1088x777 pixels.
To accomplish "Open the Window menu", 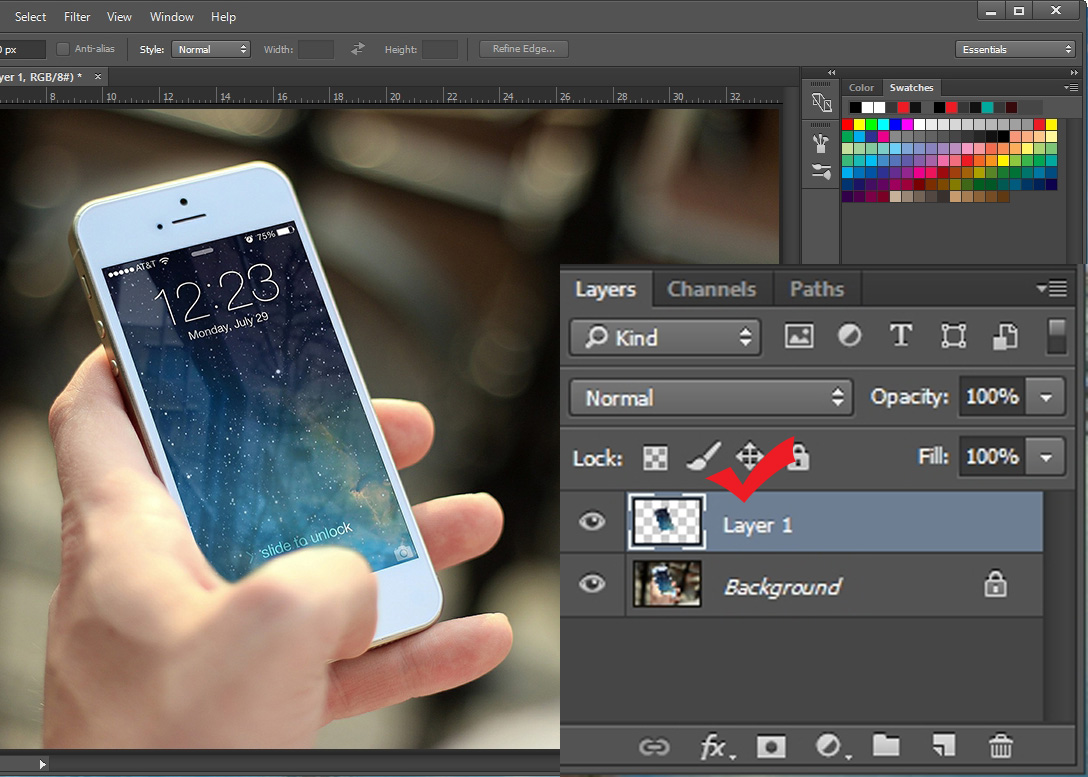I will (171, 16).
